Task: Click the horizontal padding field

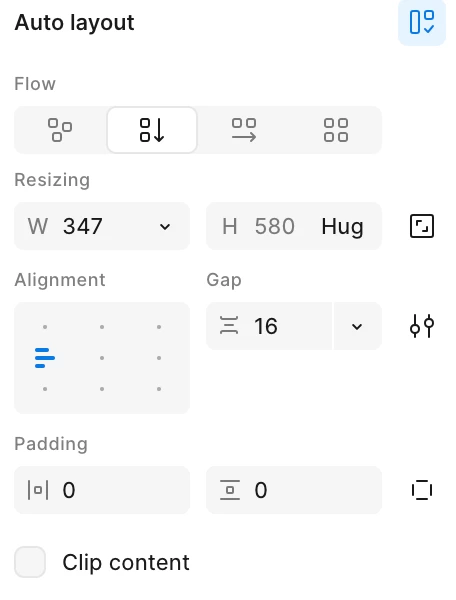Action: (102, 490)
